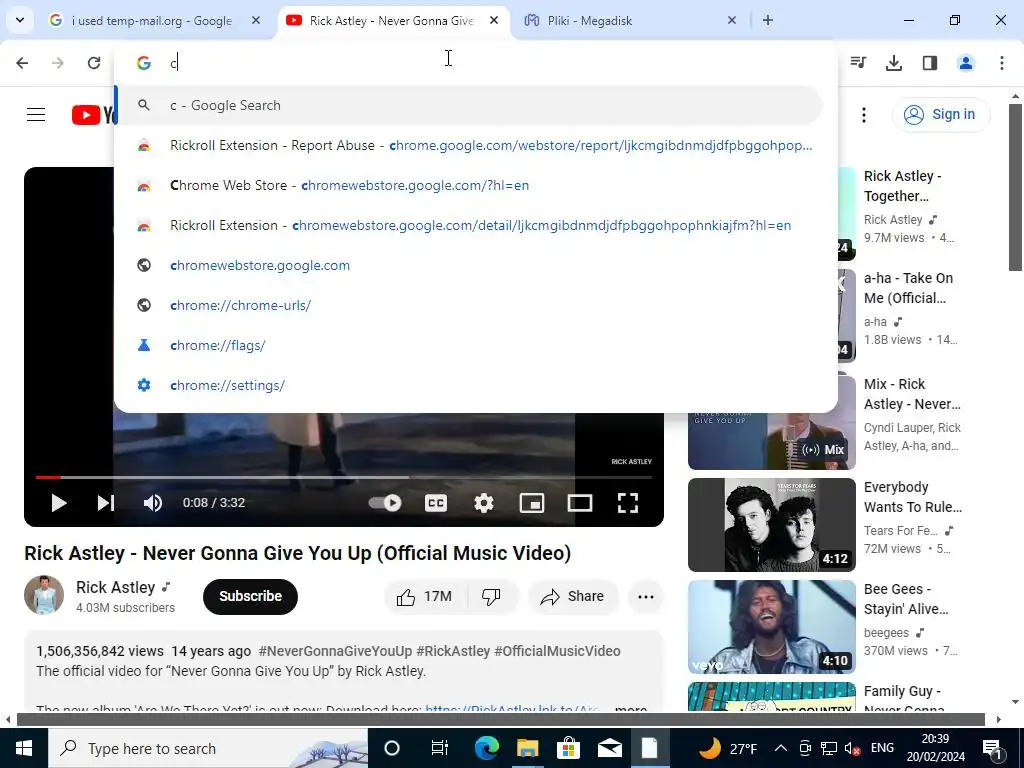Open the media controls icon in toolbar
The height and width of the screenshot is (768, 1024).
[x=858, y=63]
